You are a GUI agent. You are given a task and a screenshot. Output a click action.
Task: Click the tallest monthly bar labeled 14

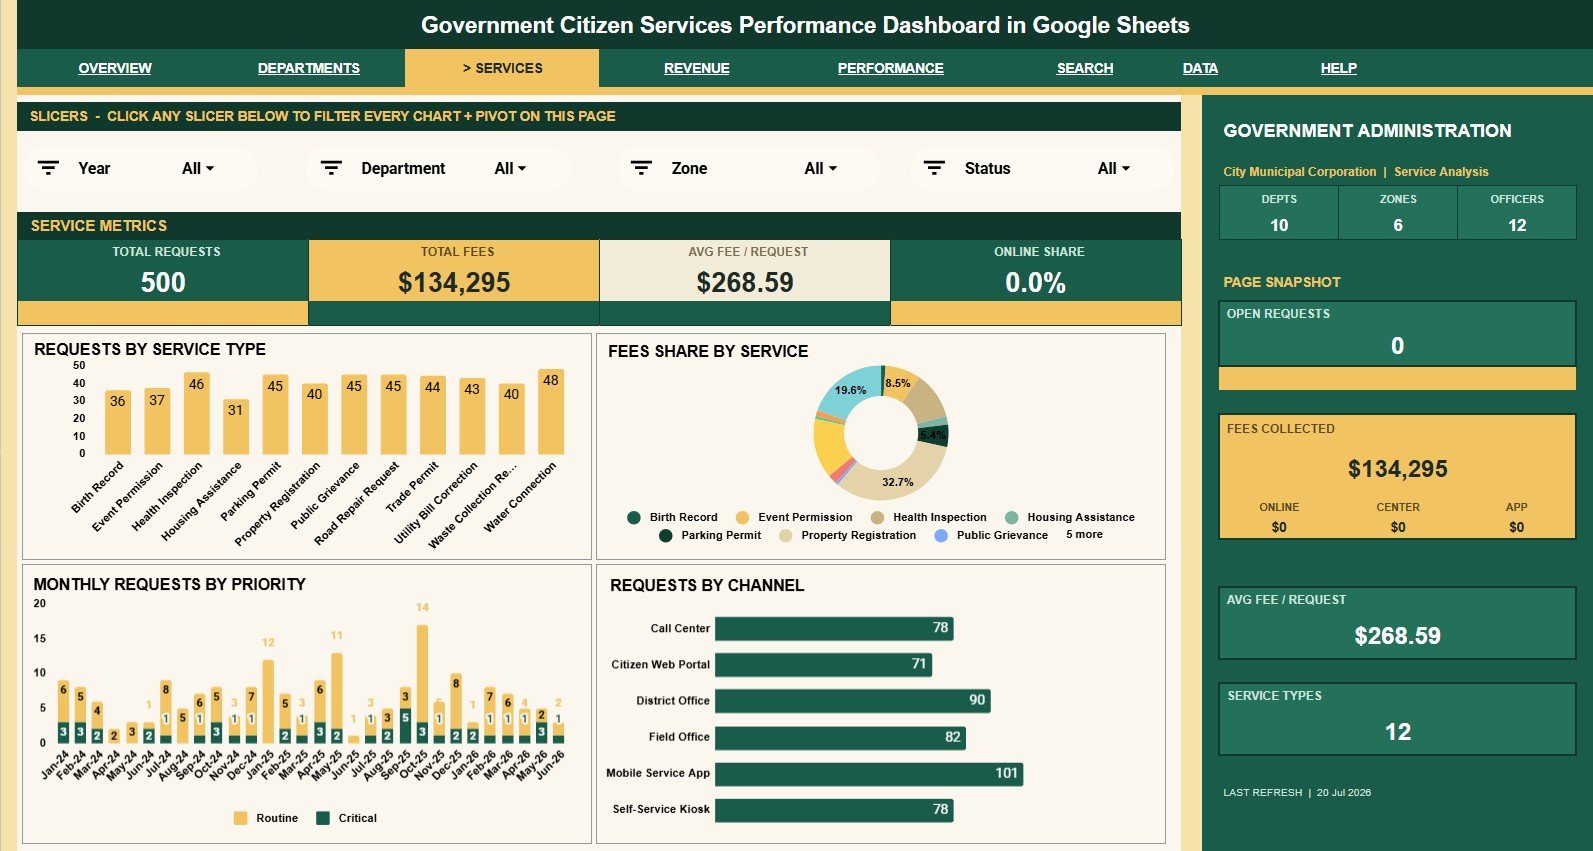coord(422,684)
